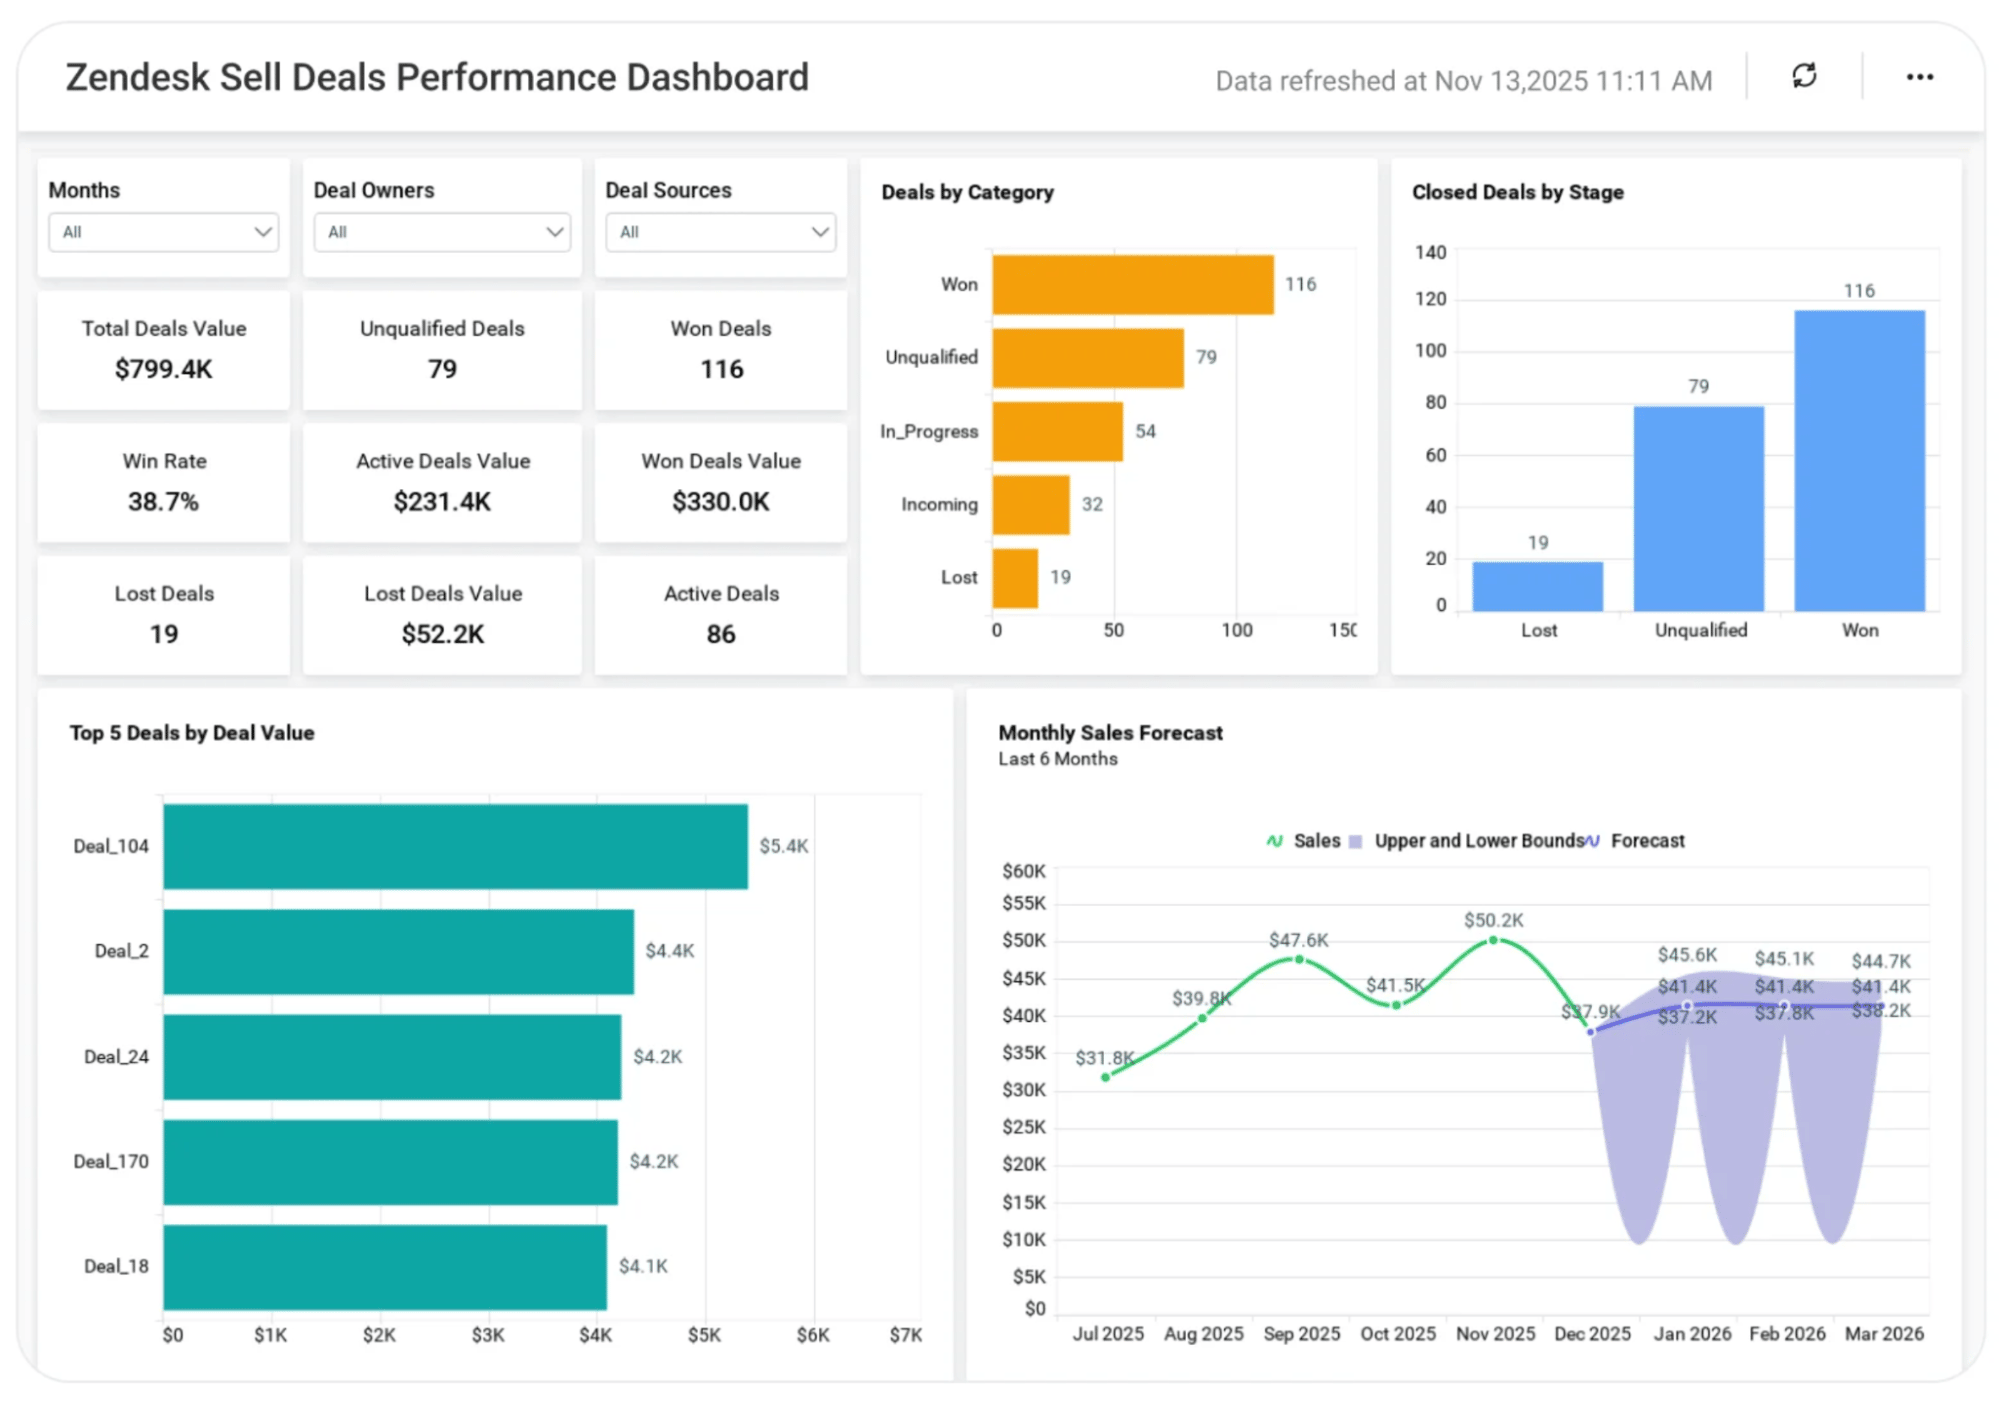Click the $31.8K Jul 2025 sales point

[1105, 1077]
